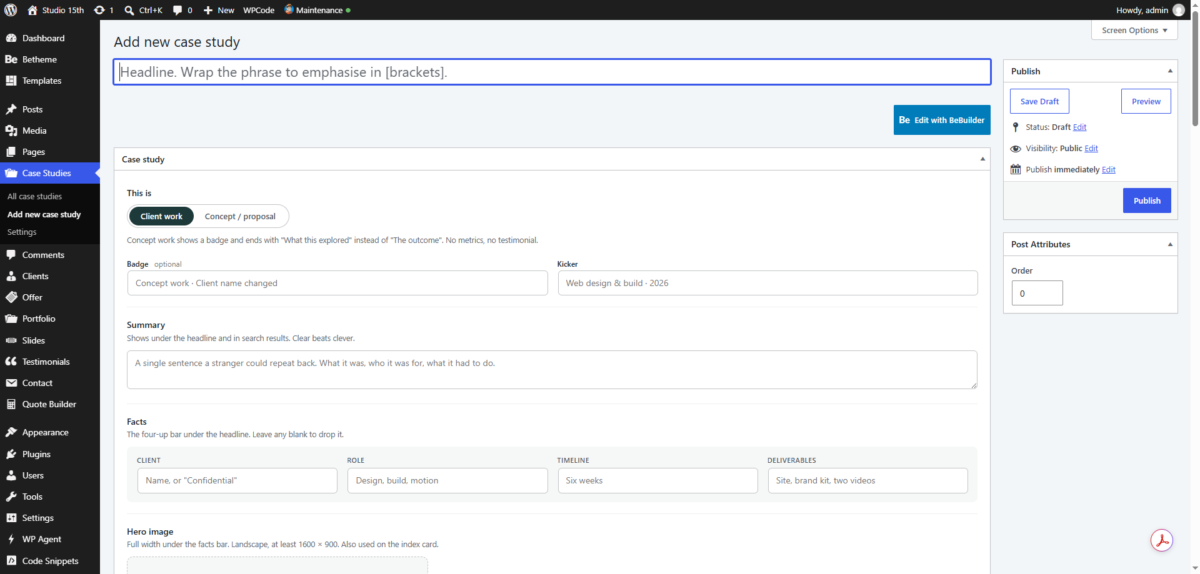Click the CLIENT facts field

pos(237,480)
